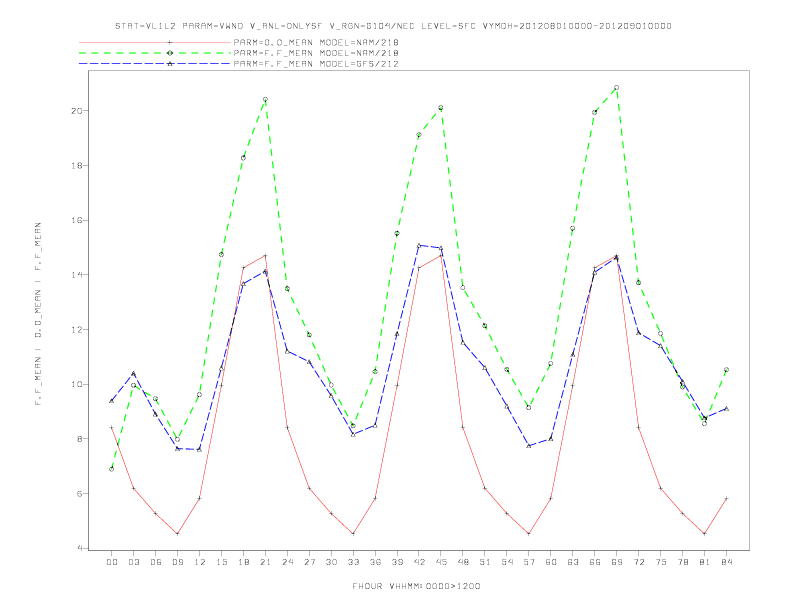The width and height of the screenshot is (792, 612).
Task: Click x-axis tick label 30
Action: coord(331,562)
